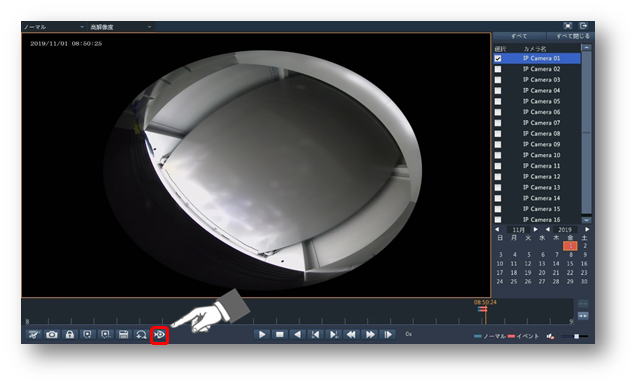Image resolution: width=637 pixels, height=386 pixels.
Task: Mute audio with the speaker icon
Action: [550, 336]
